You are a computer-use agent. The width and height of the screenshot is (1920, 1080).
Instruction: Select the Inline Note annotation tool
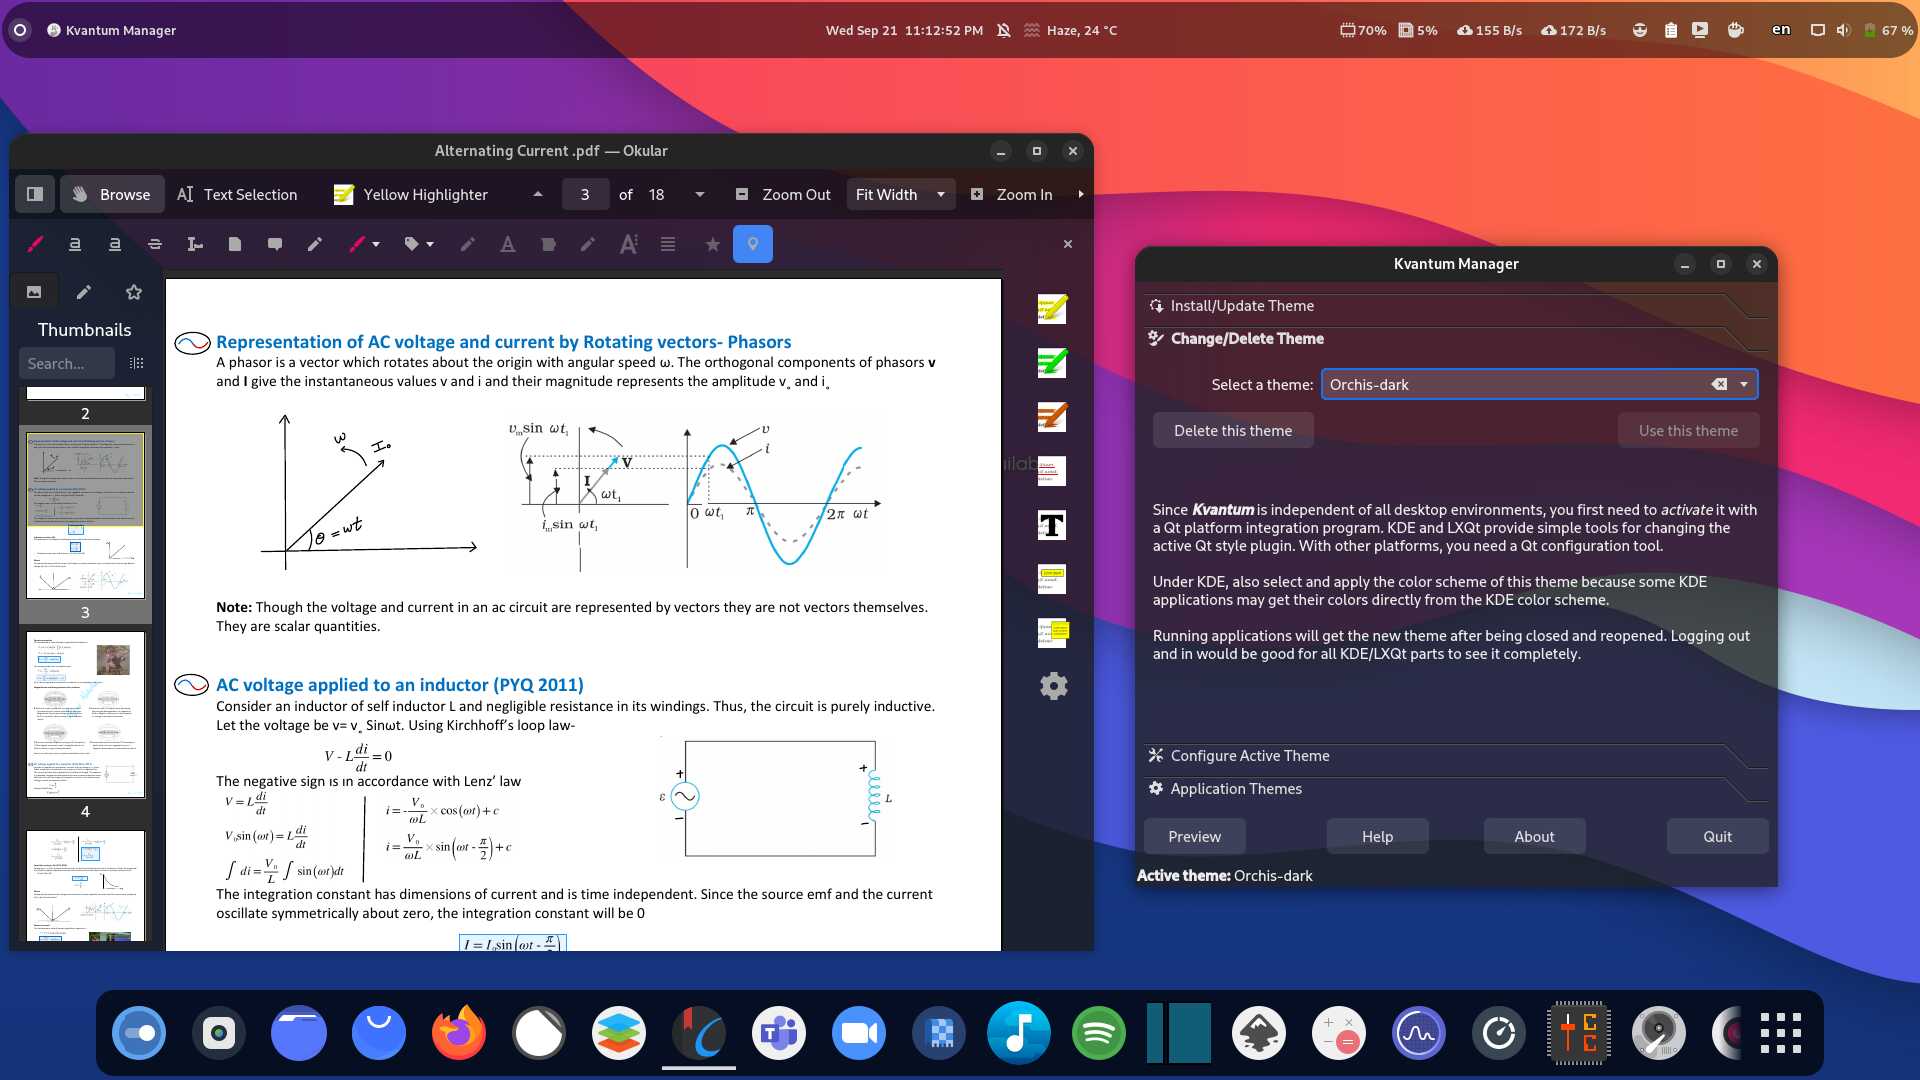(x=235, y=244)
